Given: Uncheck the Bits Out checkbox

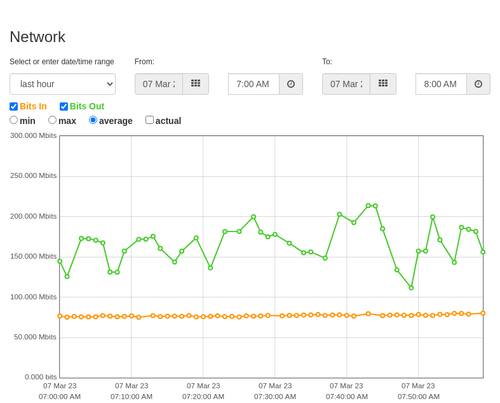Looking at the screenshot, I should (64, 106).
